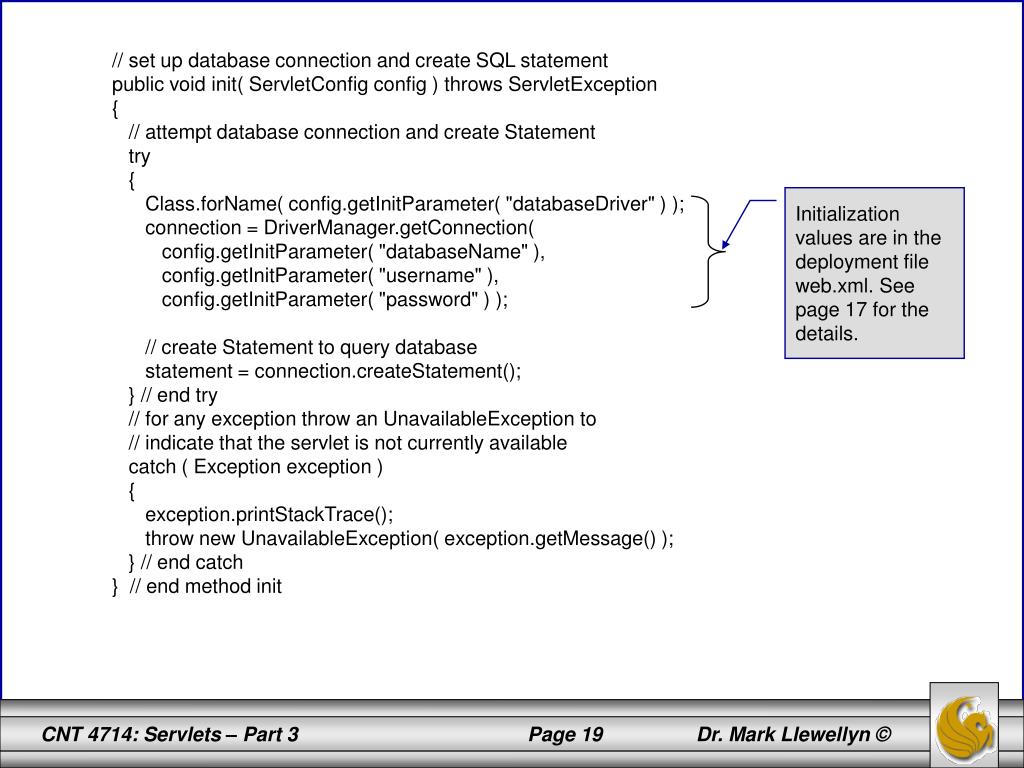Click the '} // end try' line
Viewport: 1024px width, 768px height.
173,395
